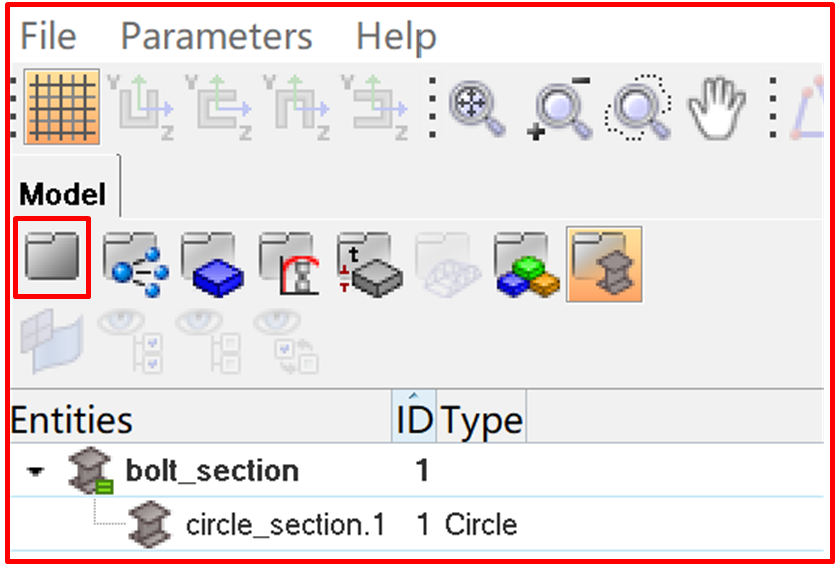Open the File menu
Viewport: 836px width, 566px height.
pyautogui.click(x=49, y=37)
